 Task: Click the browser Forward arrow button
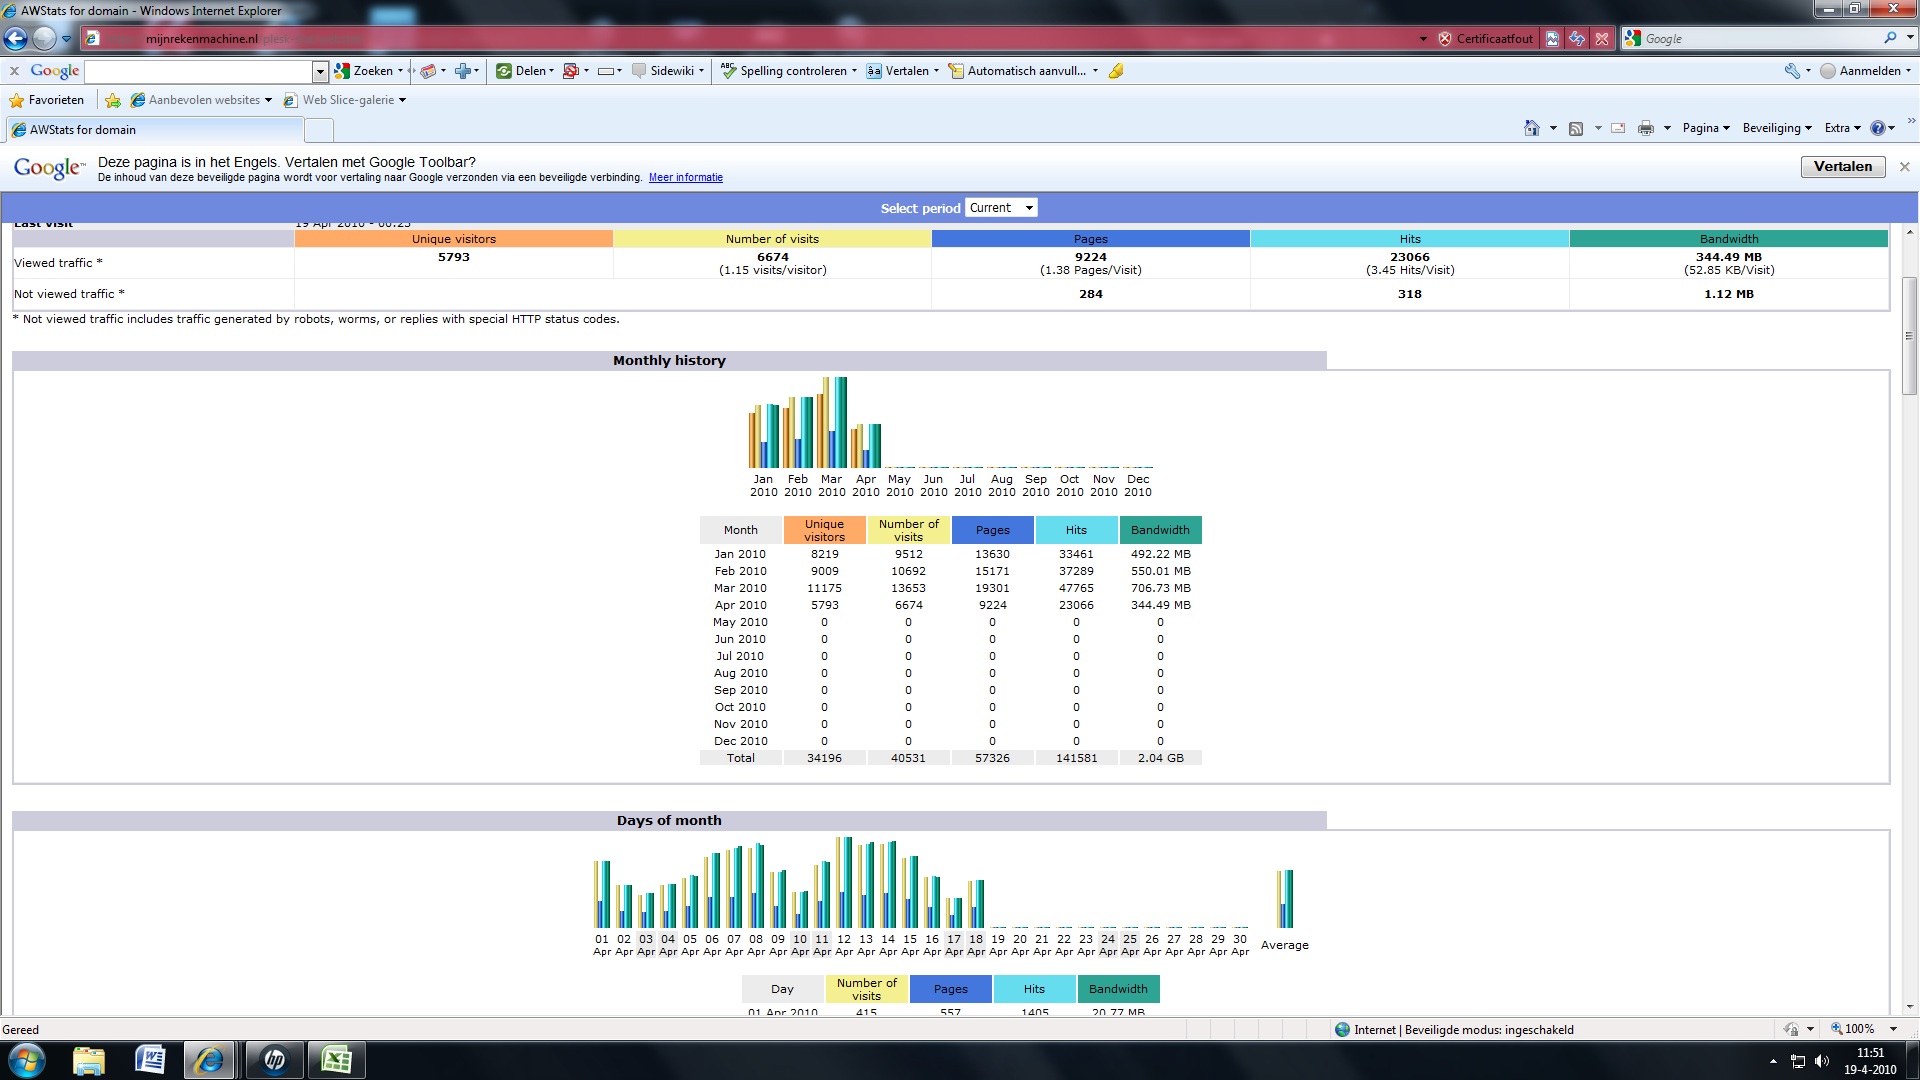pyautogui.click(x=44, y=39)
